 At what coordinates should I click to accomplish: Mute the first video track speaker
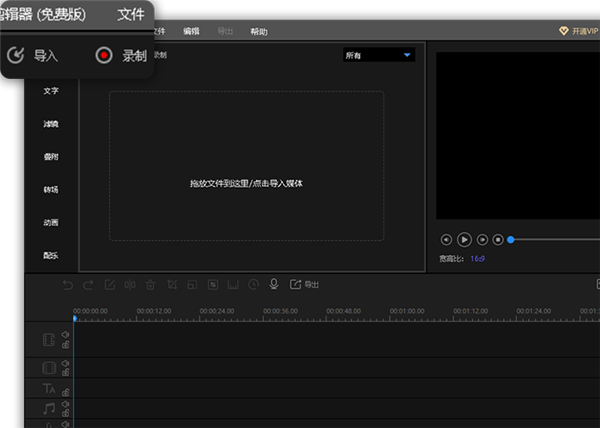pos(65,335)
